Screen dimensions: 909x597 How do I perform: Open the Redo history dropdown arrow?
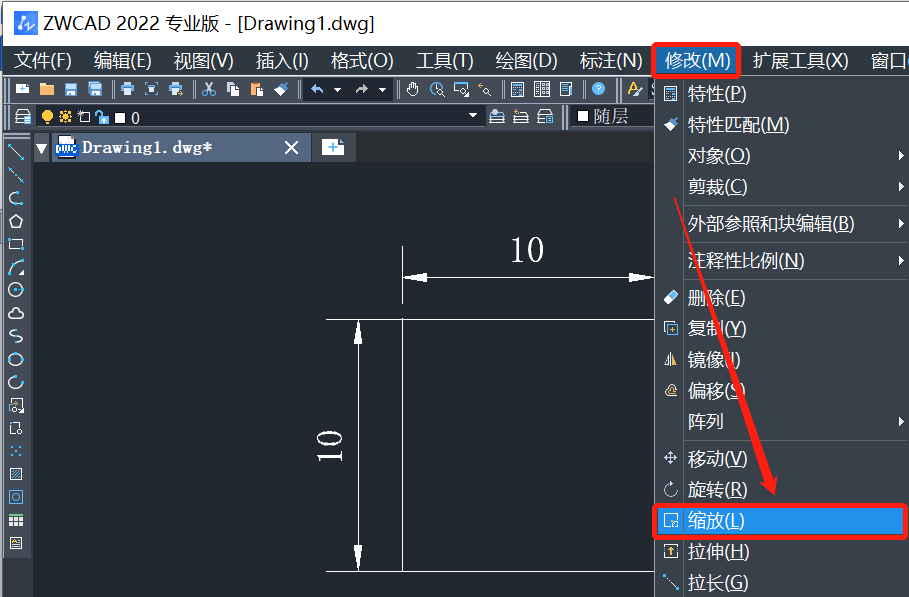(382, 90)
